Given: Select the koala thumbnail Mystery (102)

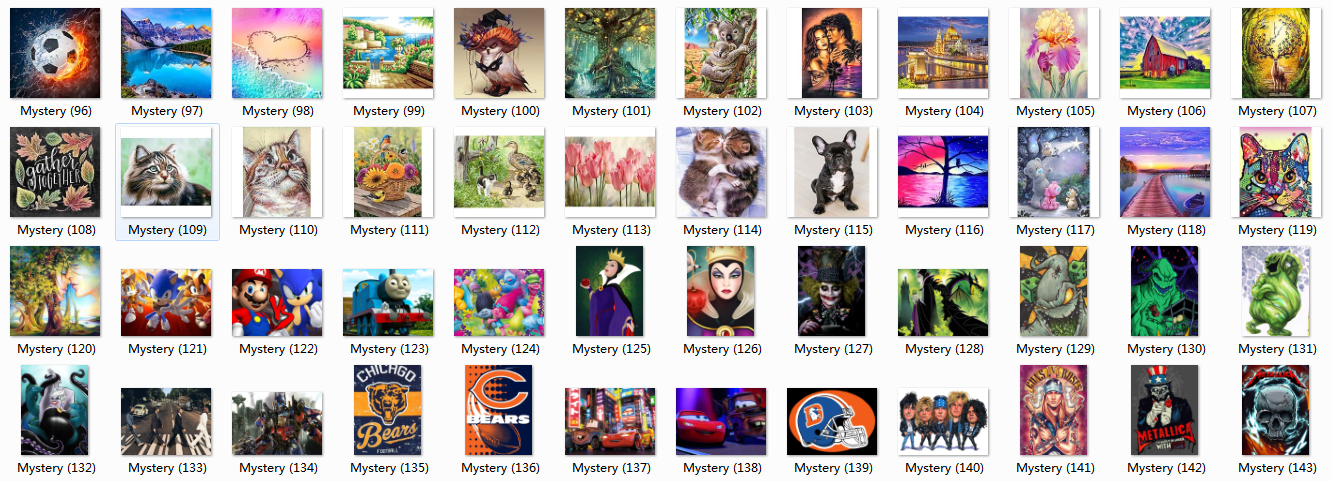Looking at the screenshot, I should 721,53.
